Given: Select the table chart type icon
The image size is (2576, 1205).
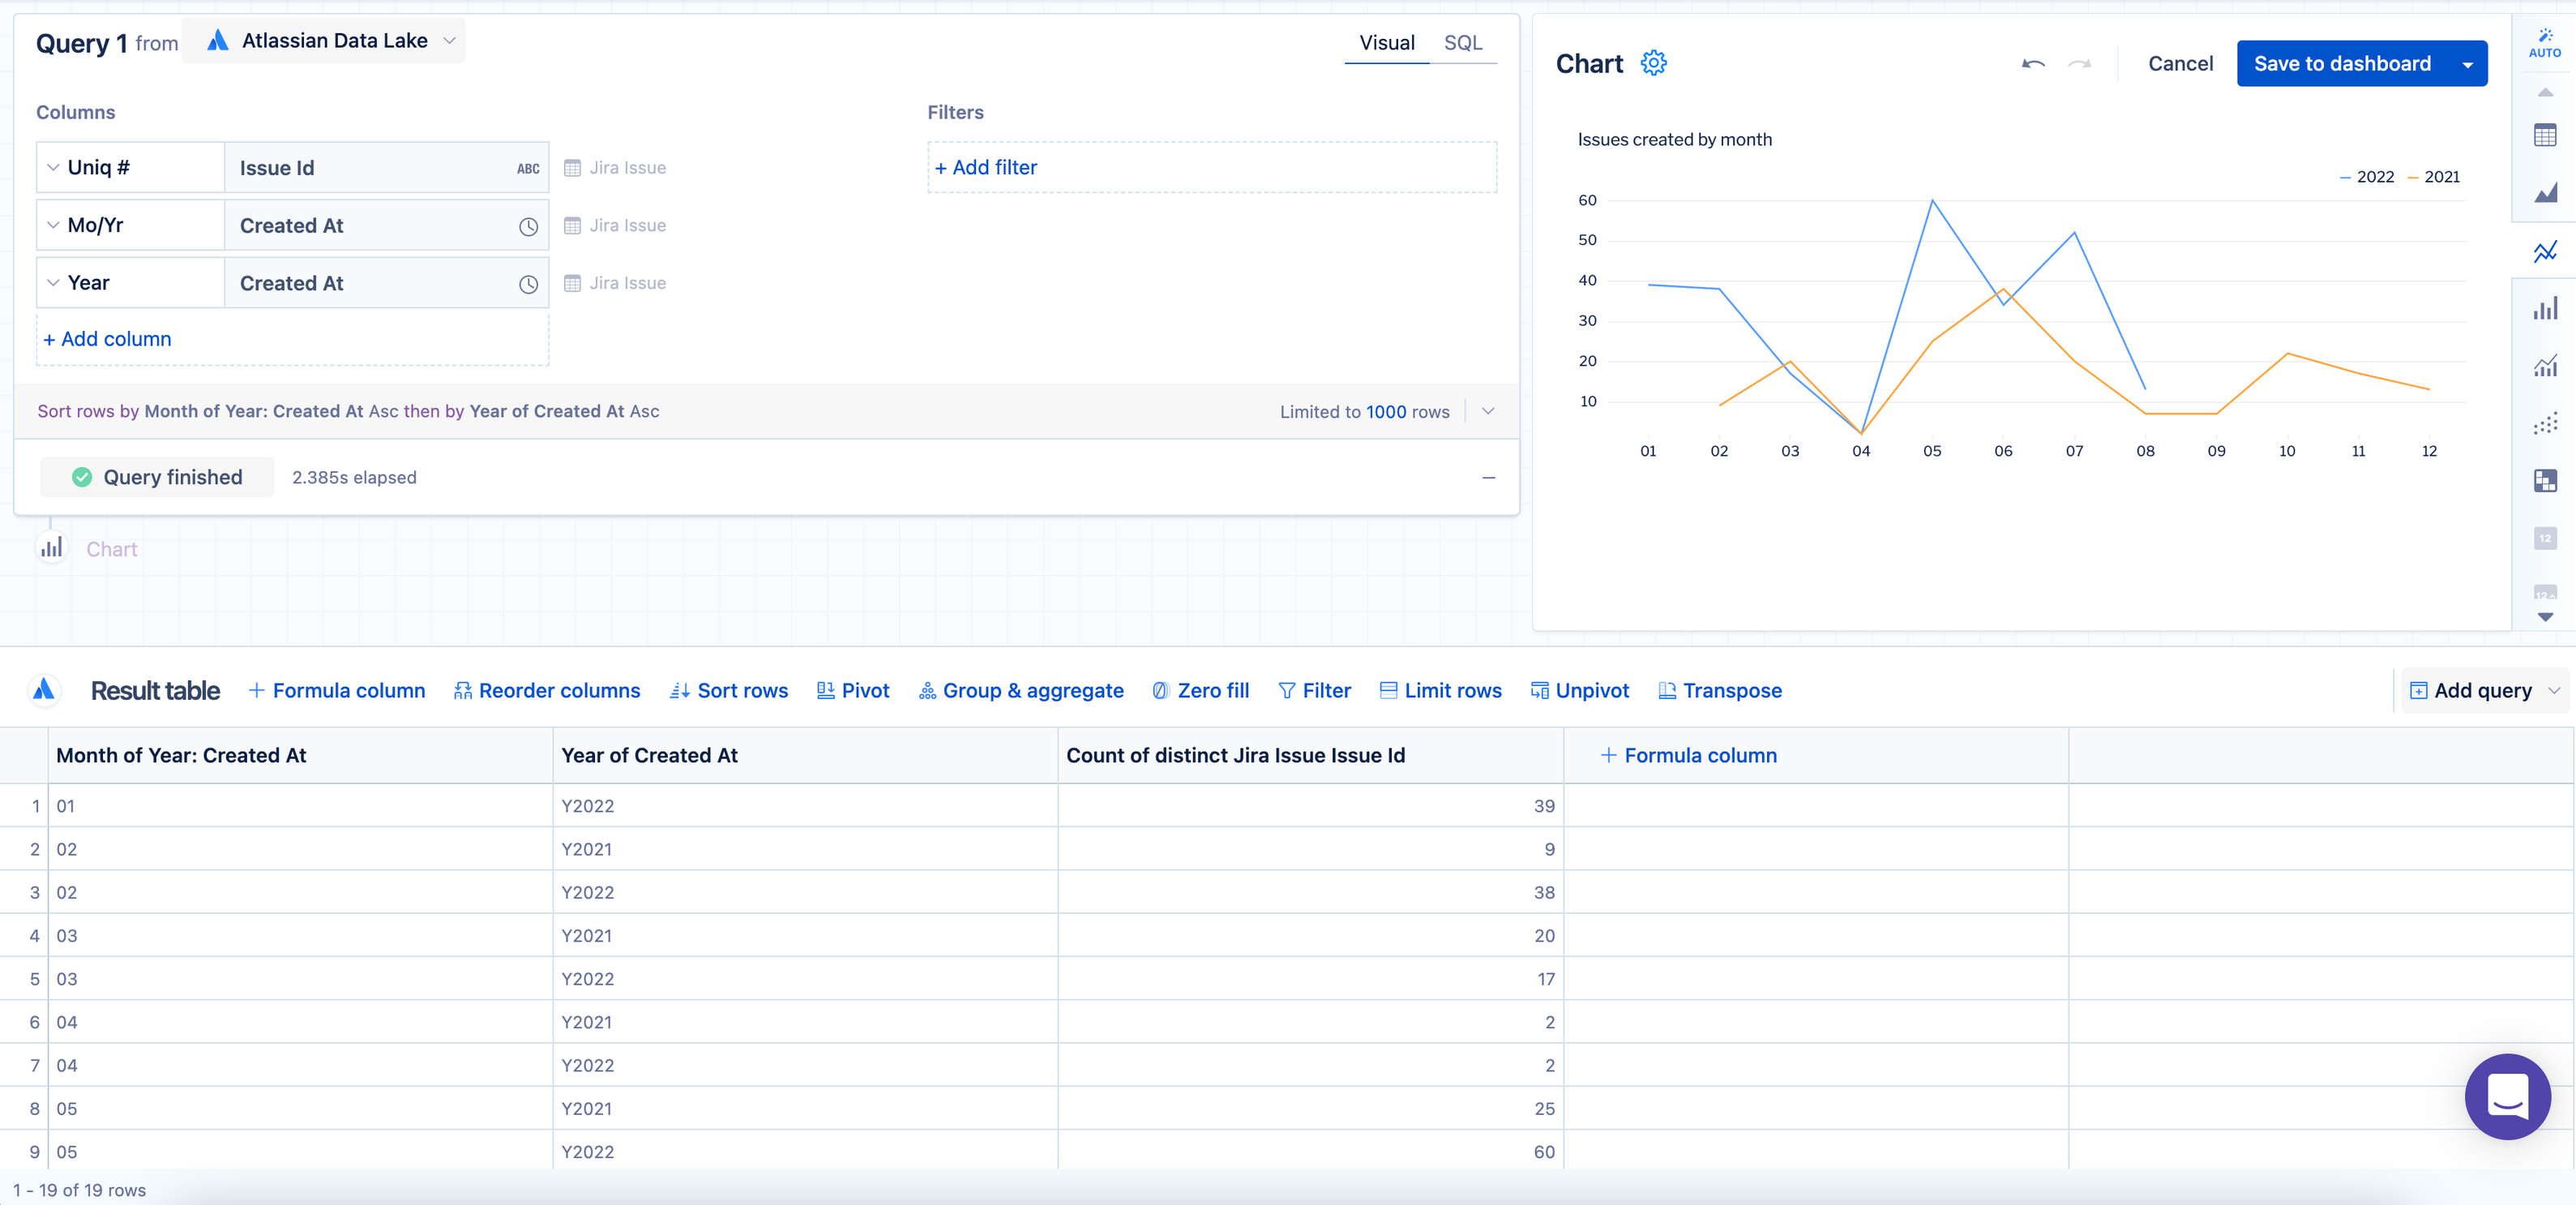Looking at the screenshot, I should coord(2545,135).
